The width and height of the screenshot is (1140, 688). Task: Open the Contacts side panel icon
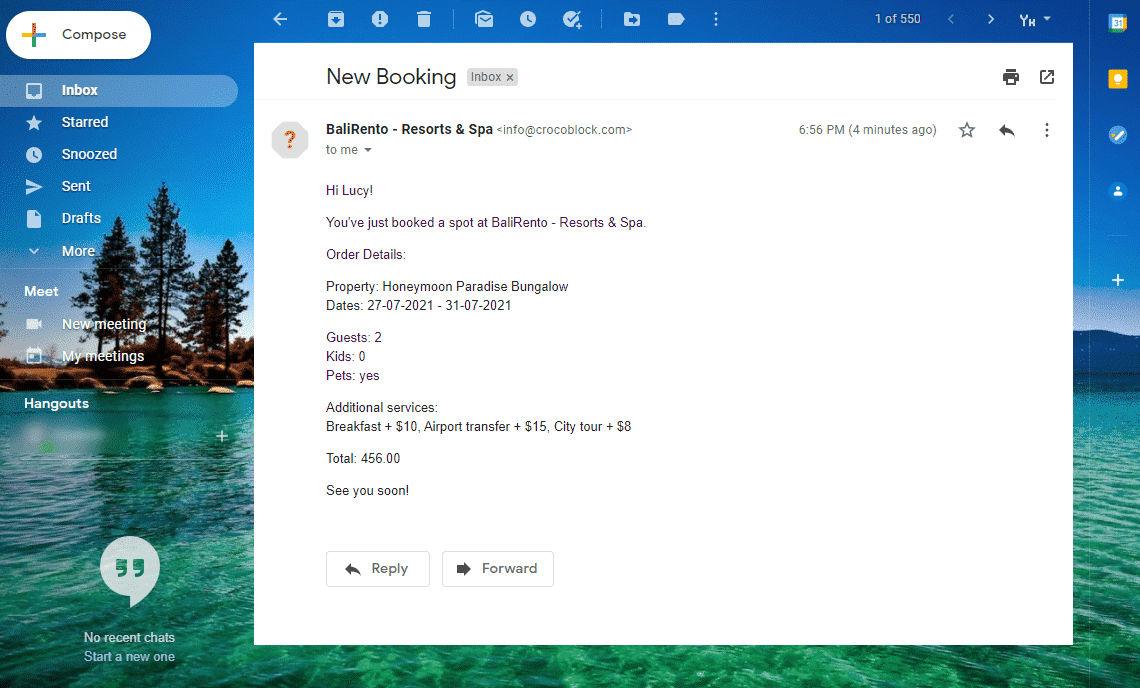pos(1117,191)
